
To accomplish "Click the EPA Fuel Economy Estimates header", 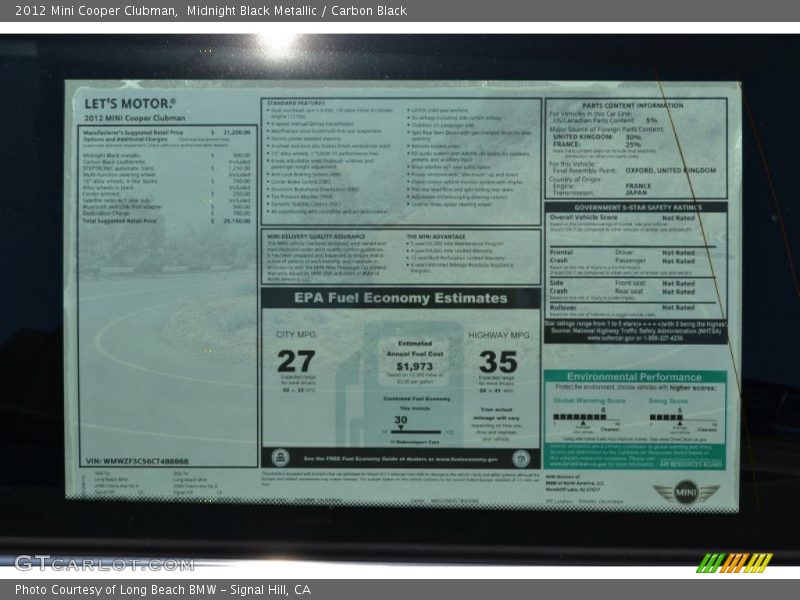I will click(x=400, y=298).
